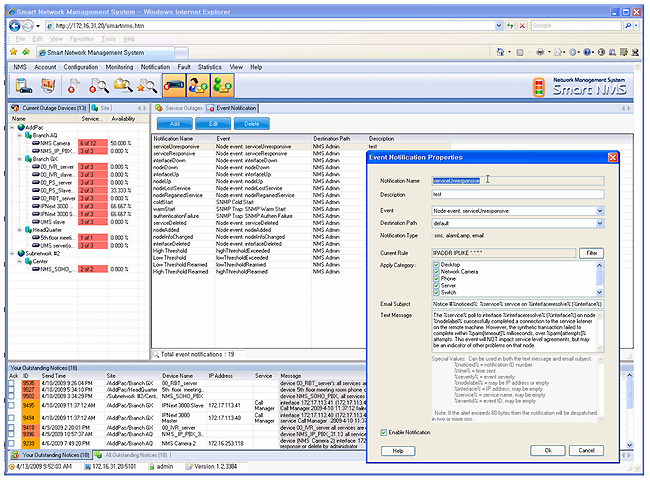Screen dimensions: 650x482
Task: Click into the Description input field
Action: click(518, 194)
